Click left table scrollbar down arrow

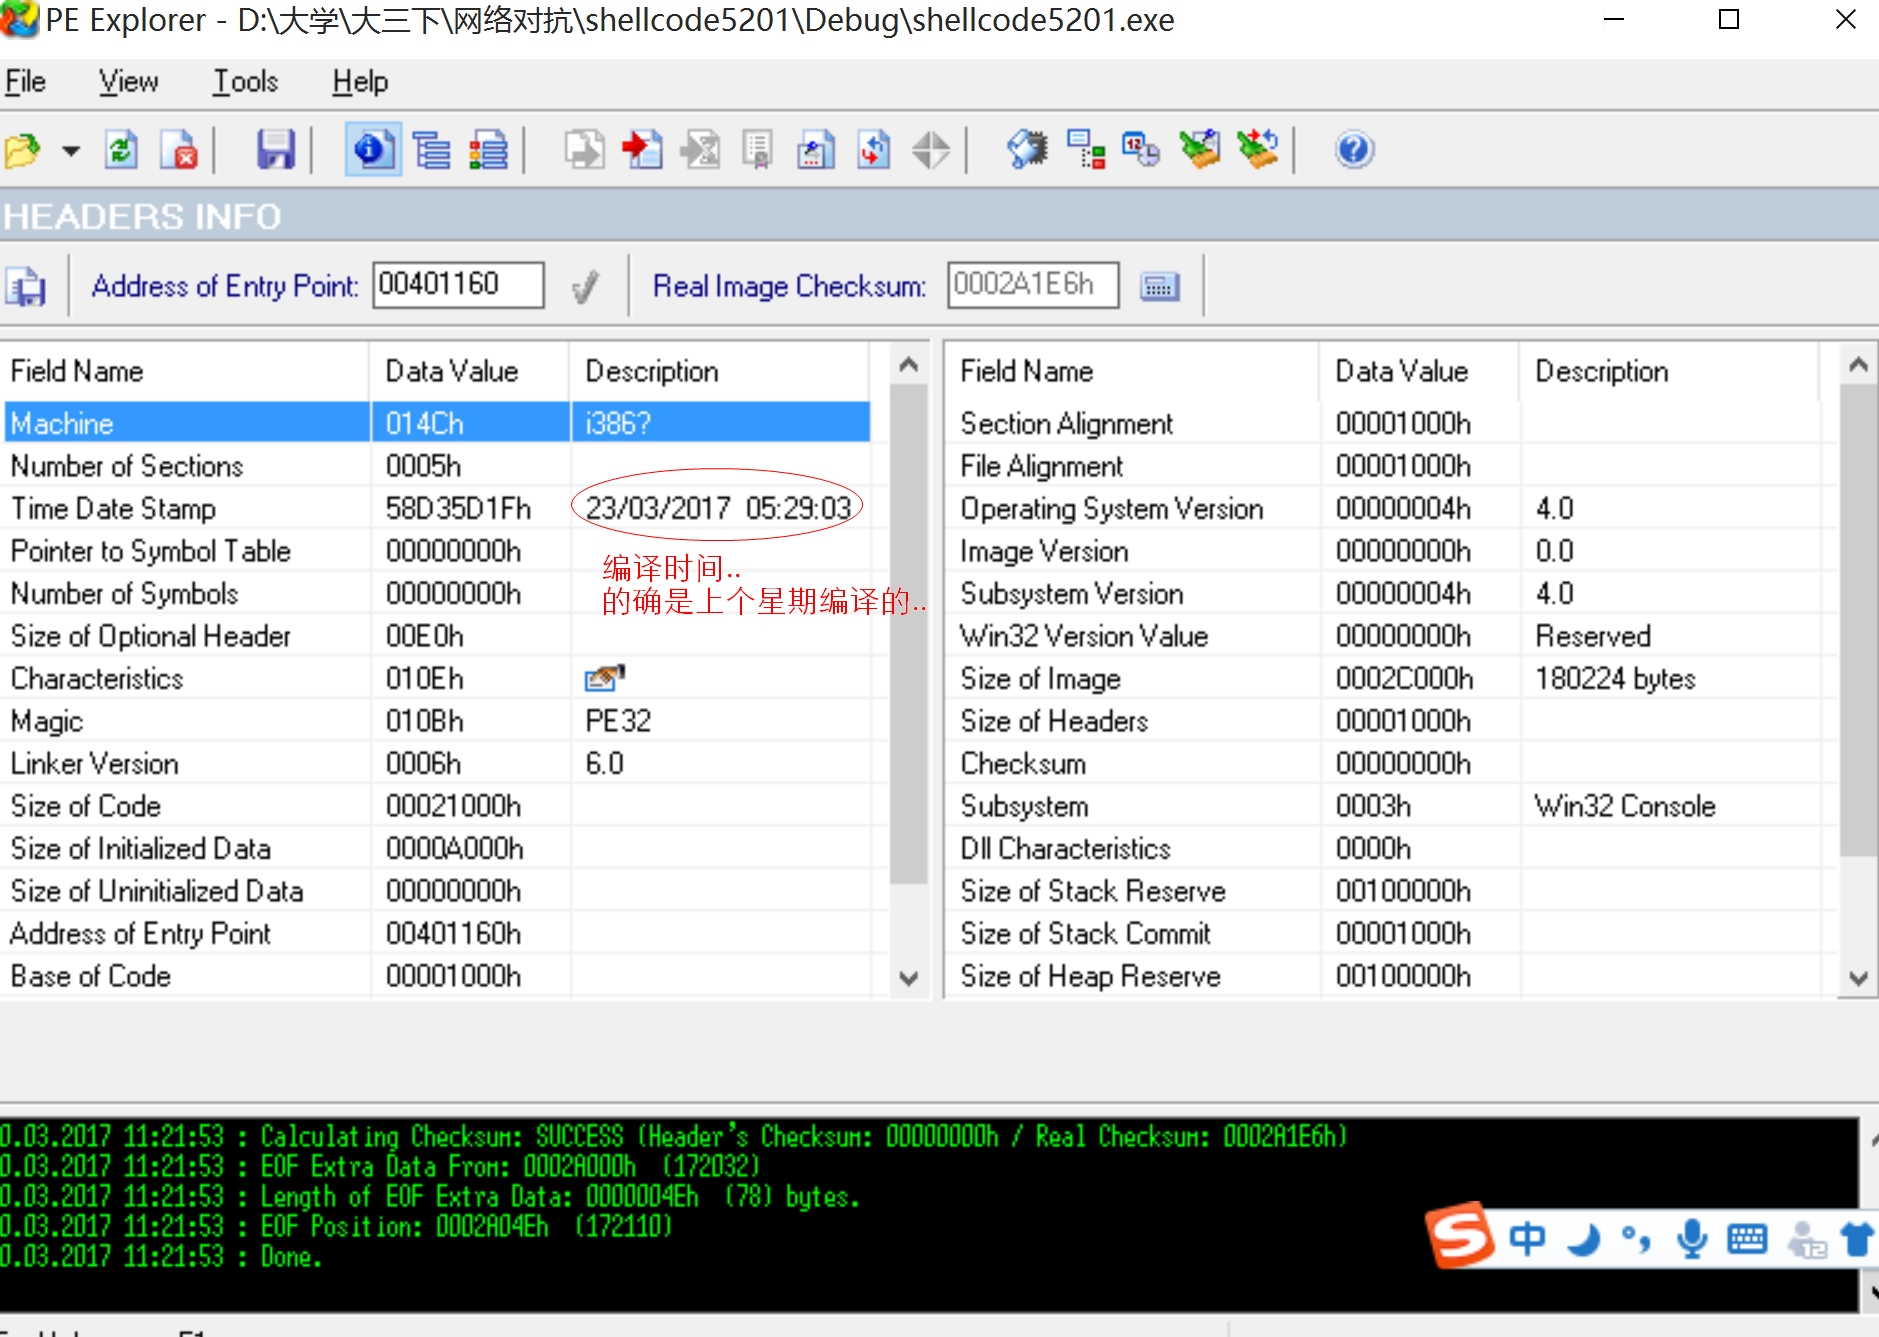point(908,977)
